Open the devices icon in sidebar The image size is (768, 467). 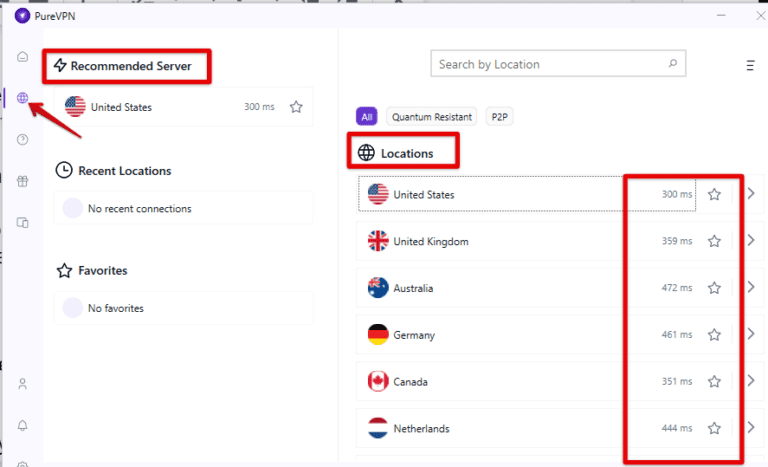tap(22, 222)
